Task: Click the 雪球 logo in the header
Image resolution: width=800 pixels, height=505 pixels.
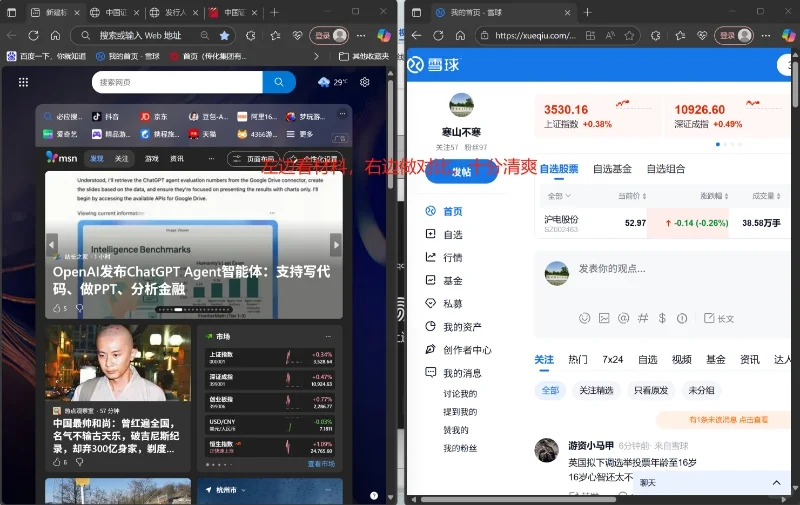Action: click(434, 65)
